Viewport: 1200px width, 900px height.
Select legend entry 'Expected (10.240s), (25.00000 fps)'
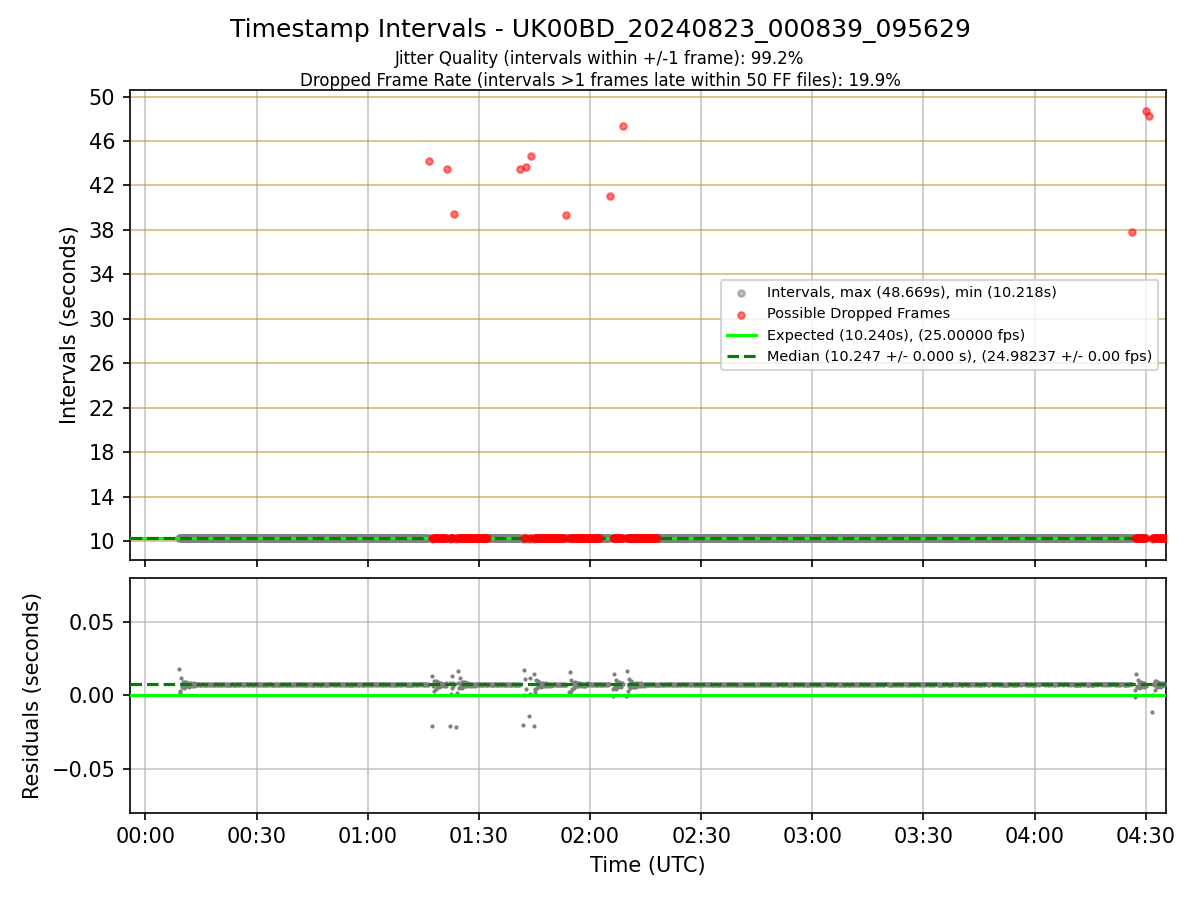[895, 335]
